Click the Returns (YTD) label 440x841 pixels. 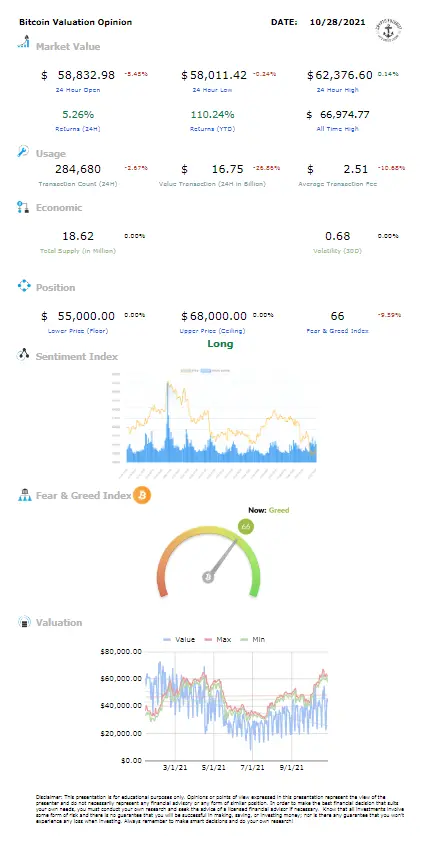tap(213, 129)
